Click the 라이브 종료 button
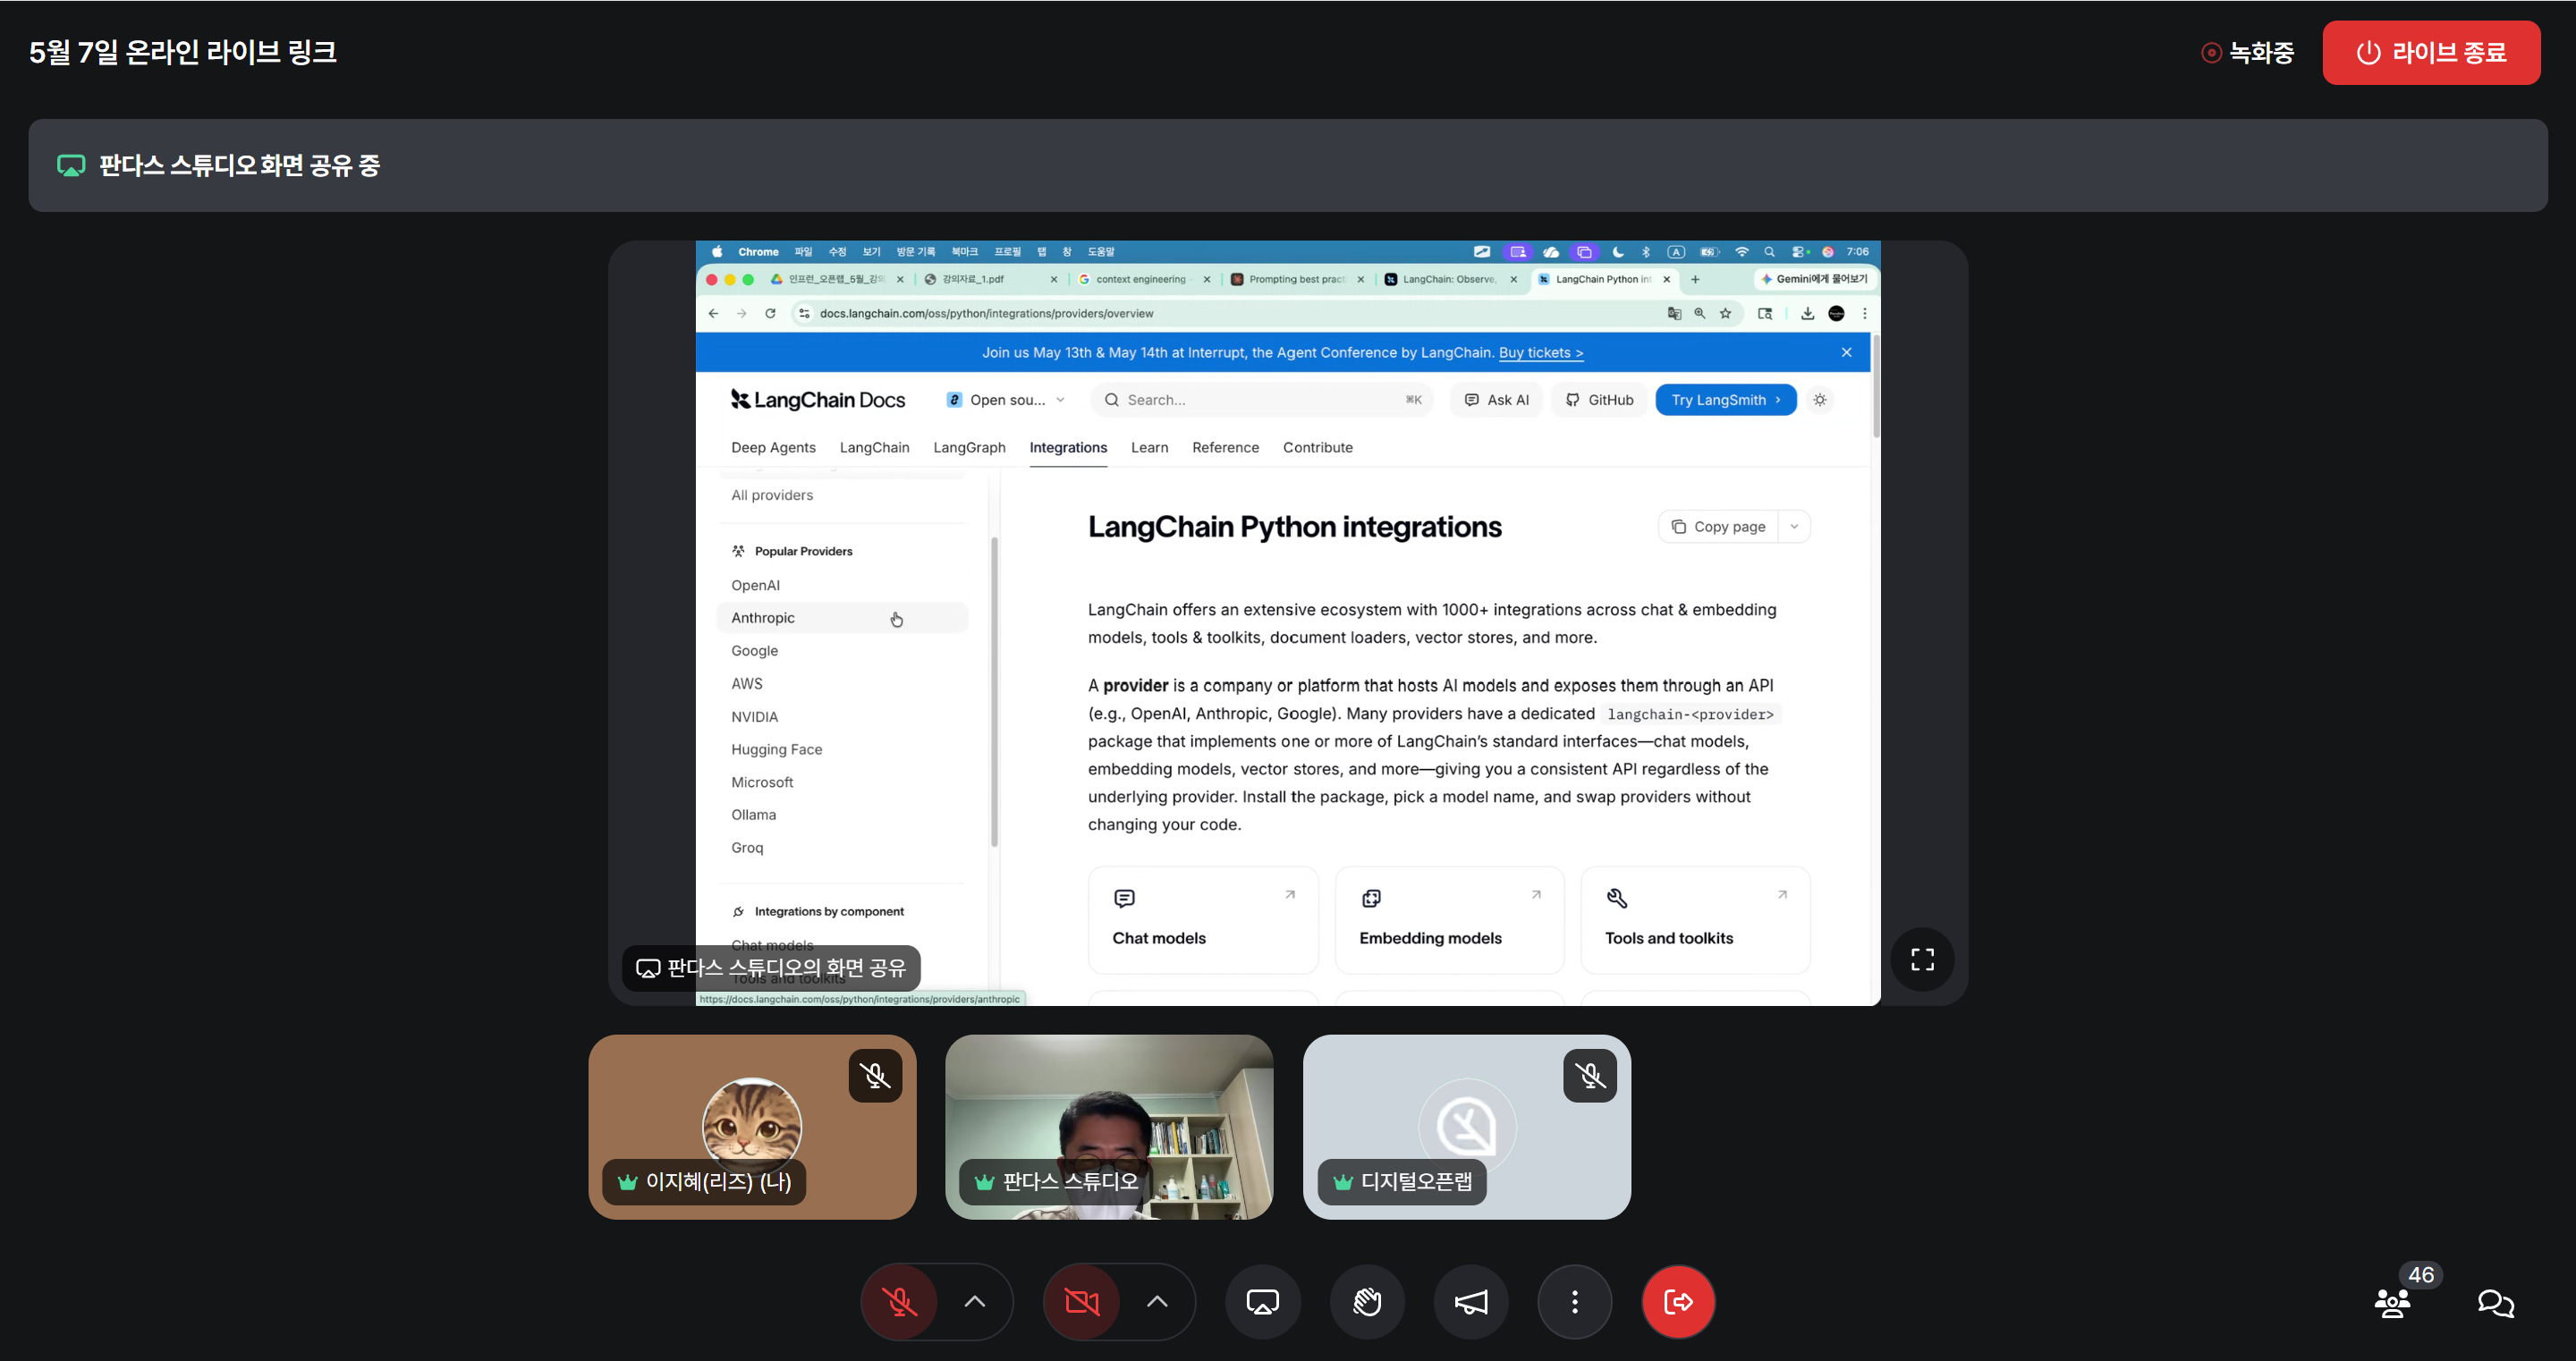The width and height of the screenshot is (2576, 1361). 2431,53
